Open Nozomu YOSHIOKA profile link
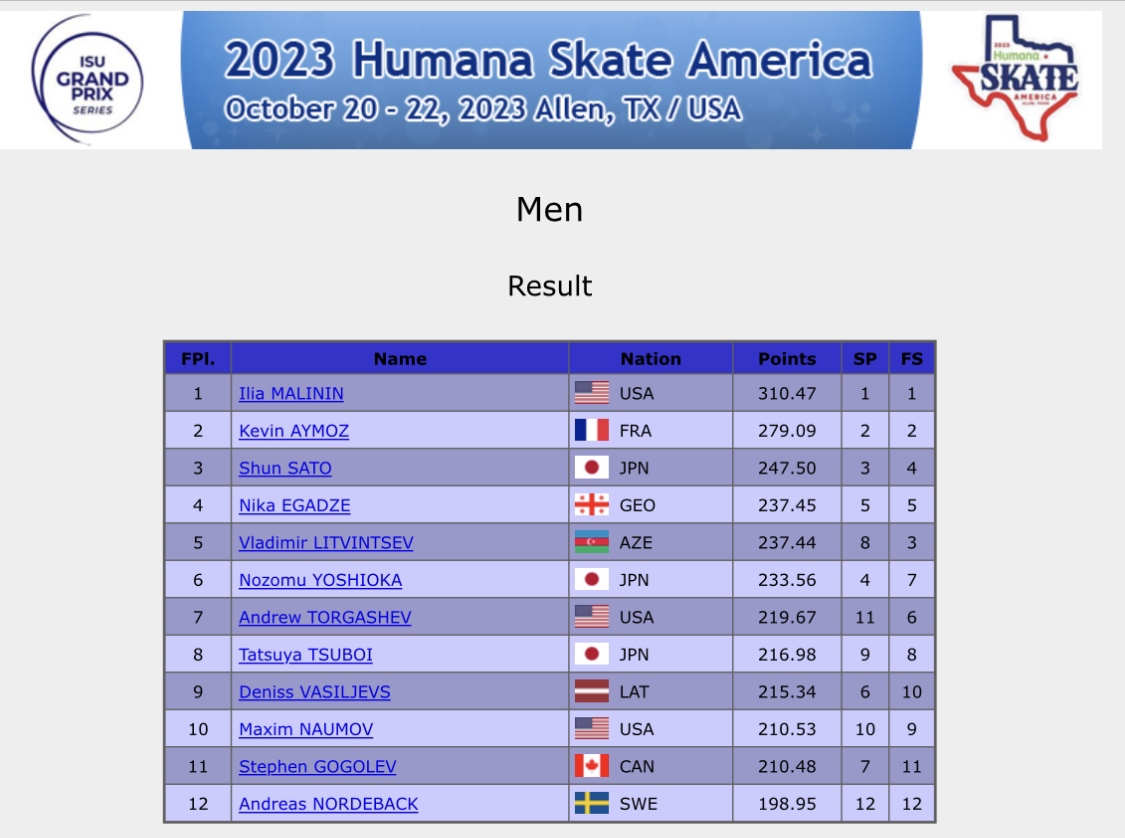Image resolution: width=1125 pixels, height=838 pixels. (320, 580)
